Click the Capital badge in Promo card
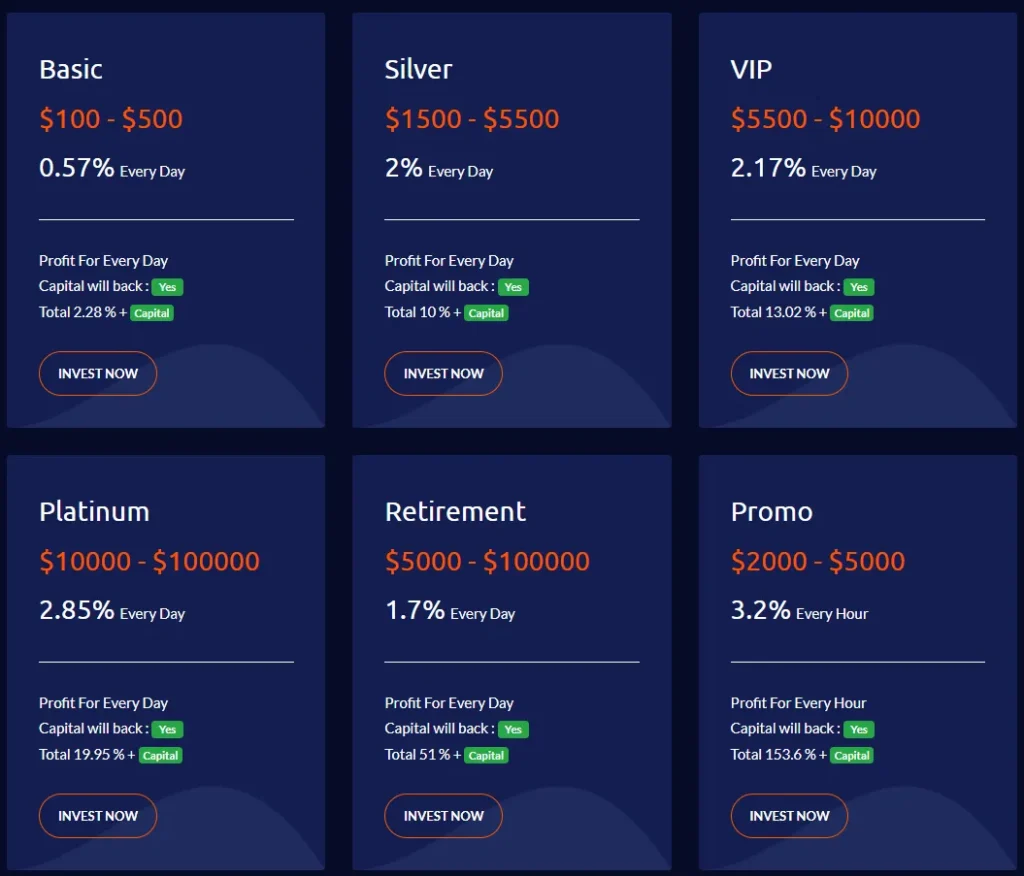 [x=852, y=756]
